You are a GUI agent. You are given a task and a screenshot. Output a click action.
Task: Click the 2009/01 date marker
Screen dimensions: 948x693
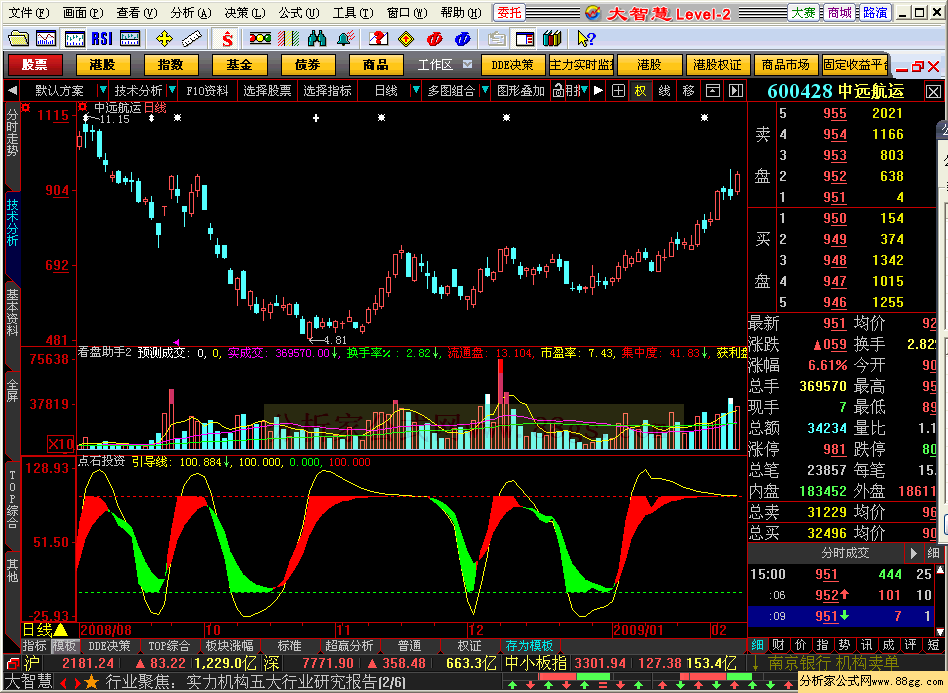pos(638,630)
